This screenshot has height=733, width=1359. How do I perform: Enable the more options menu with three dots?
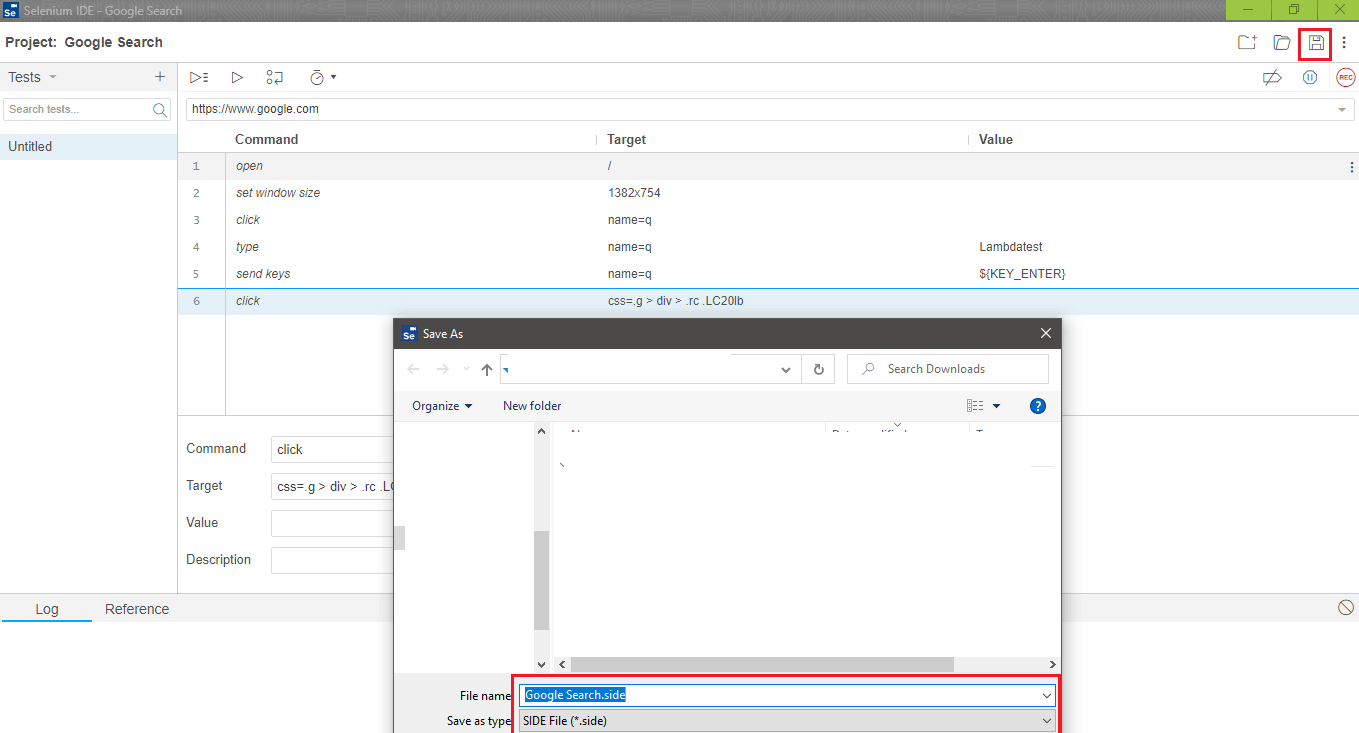(x=1345, y=43)
